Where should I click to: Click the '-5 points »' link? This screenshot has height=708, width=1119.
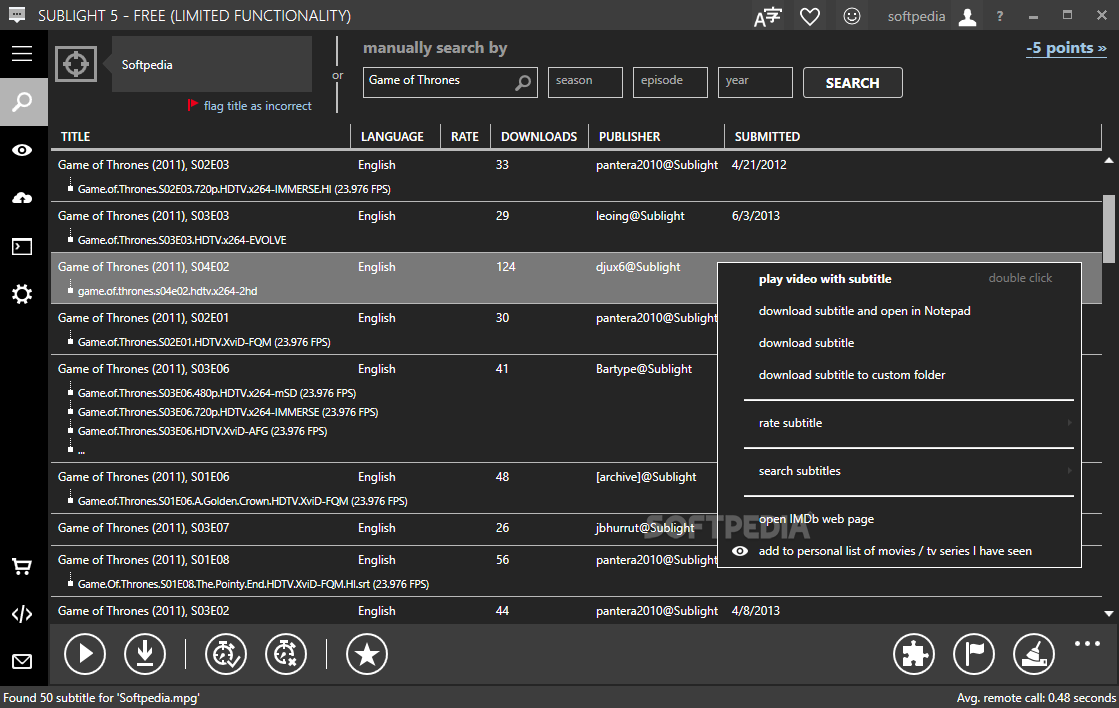[1066, 48]
